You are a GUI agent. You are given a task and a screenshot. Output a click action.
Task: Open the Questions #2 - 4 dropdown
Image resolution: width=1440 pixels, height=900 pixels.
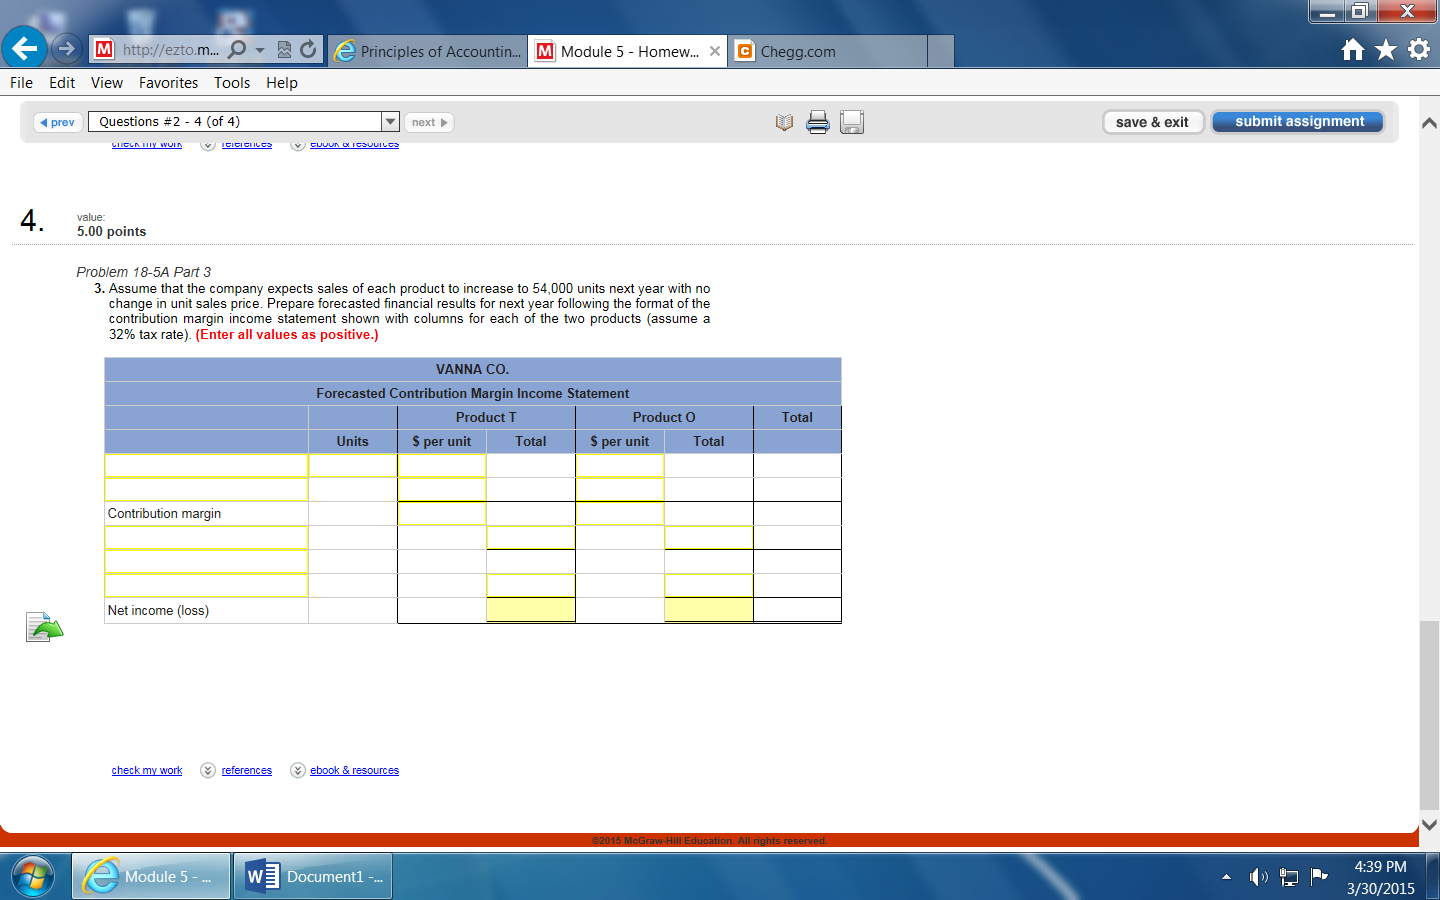[390, 121]
